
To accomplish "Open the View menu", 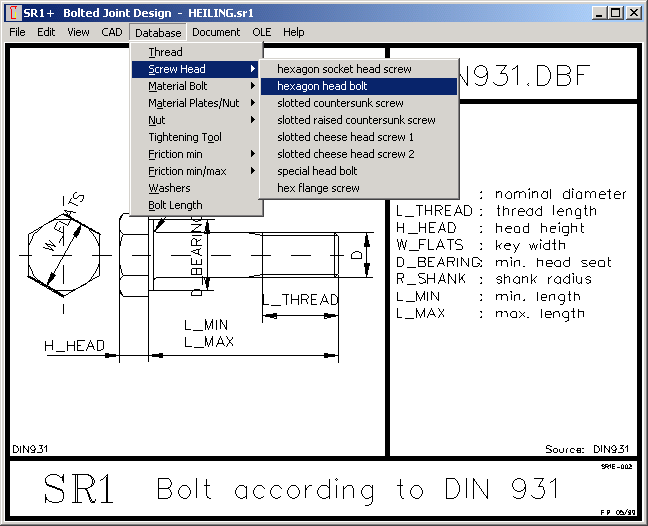I will pos(78,32).
